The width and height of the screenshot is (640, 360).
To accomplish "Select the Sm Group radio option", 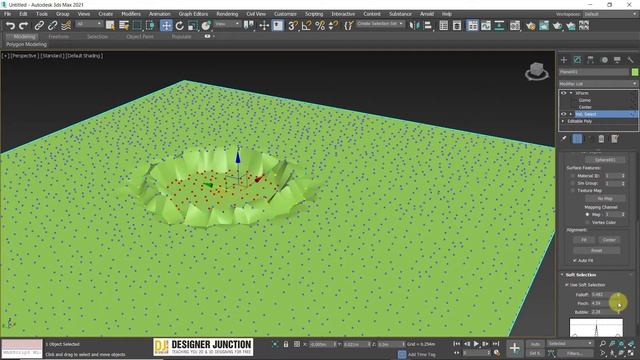I will pyautogui.click(x=572, y=183).
